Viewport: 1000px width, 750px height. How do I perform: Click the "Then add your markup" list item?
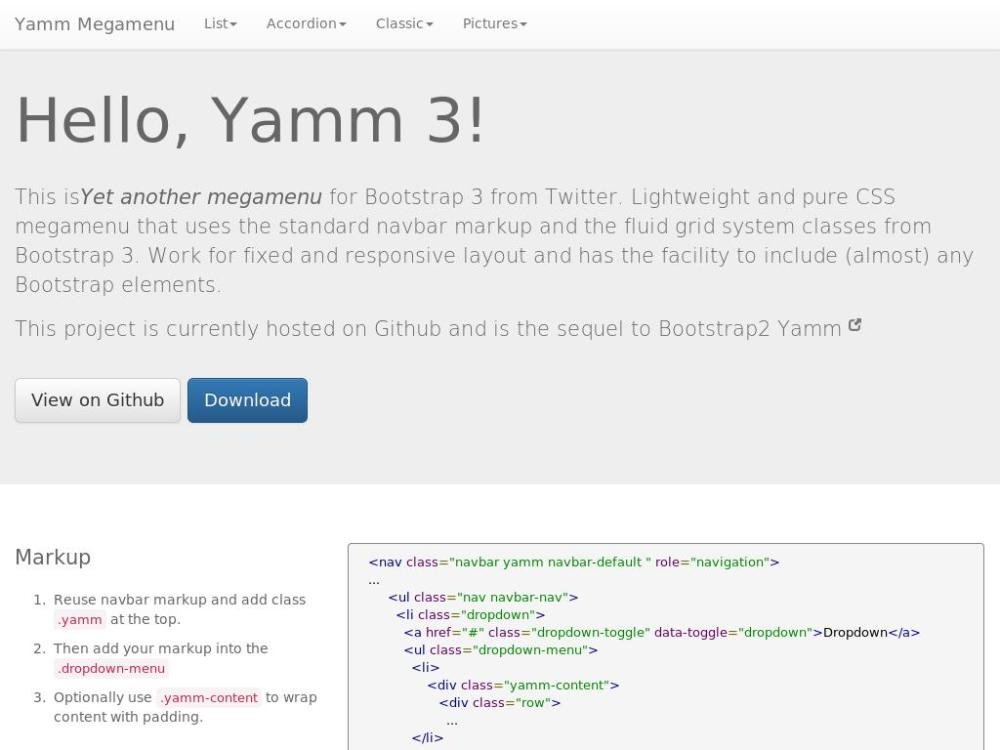pos(160,649)
